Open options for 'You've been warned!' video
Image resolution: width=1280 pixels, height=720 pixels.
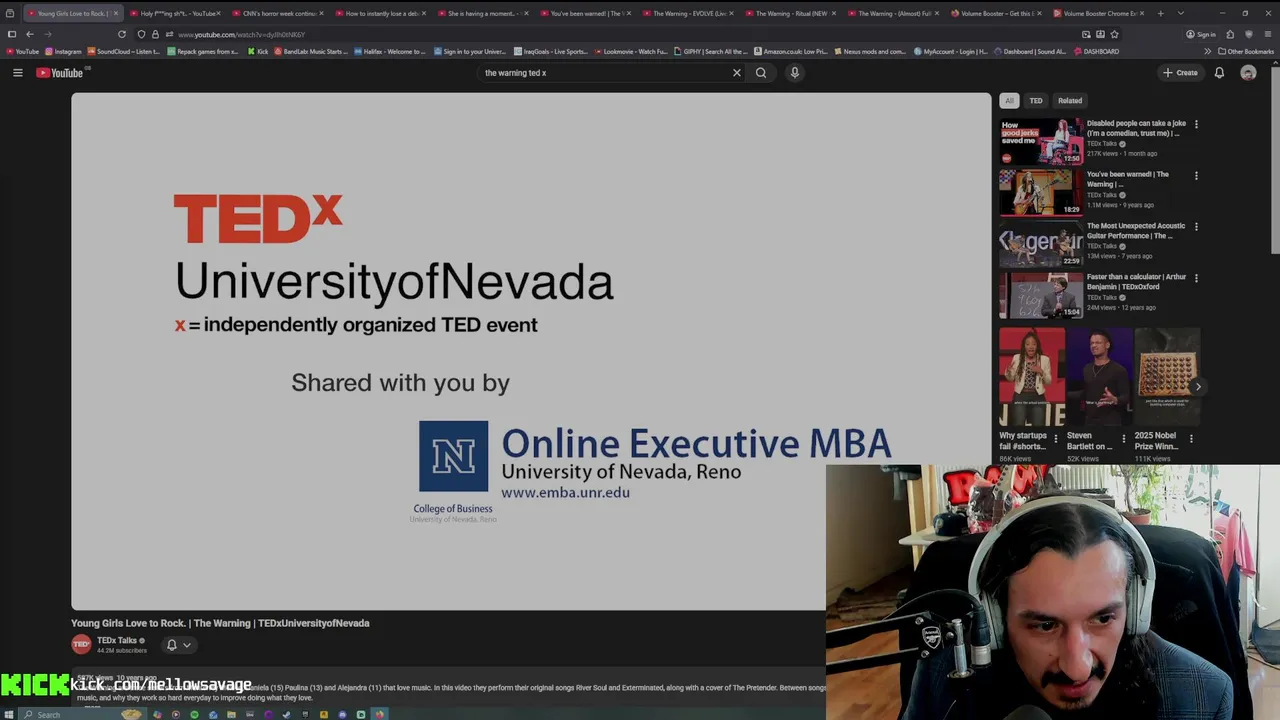coord(1196,176)
